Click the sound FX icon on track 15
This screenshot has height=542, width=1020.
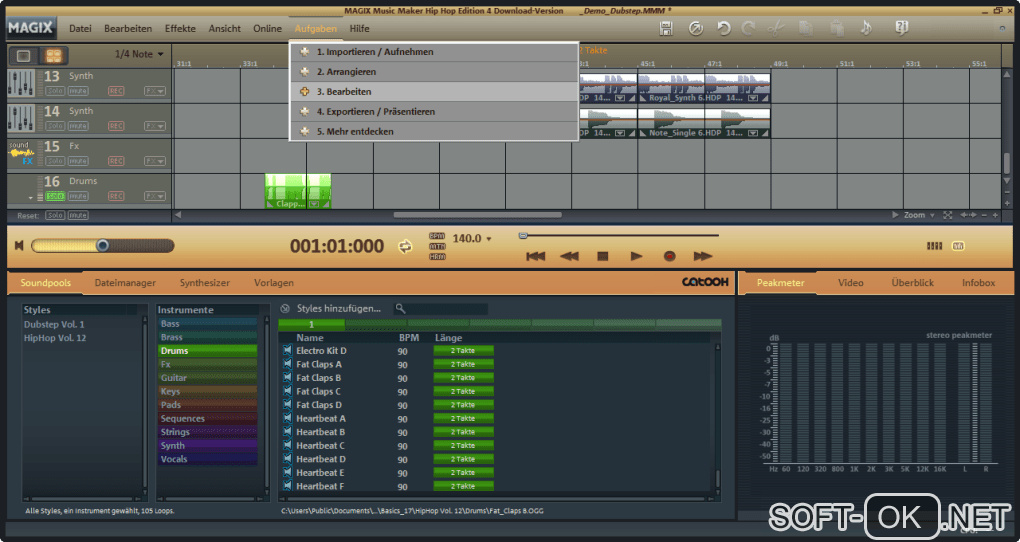pos(21,153)
